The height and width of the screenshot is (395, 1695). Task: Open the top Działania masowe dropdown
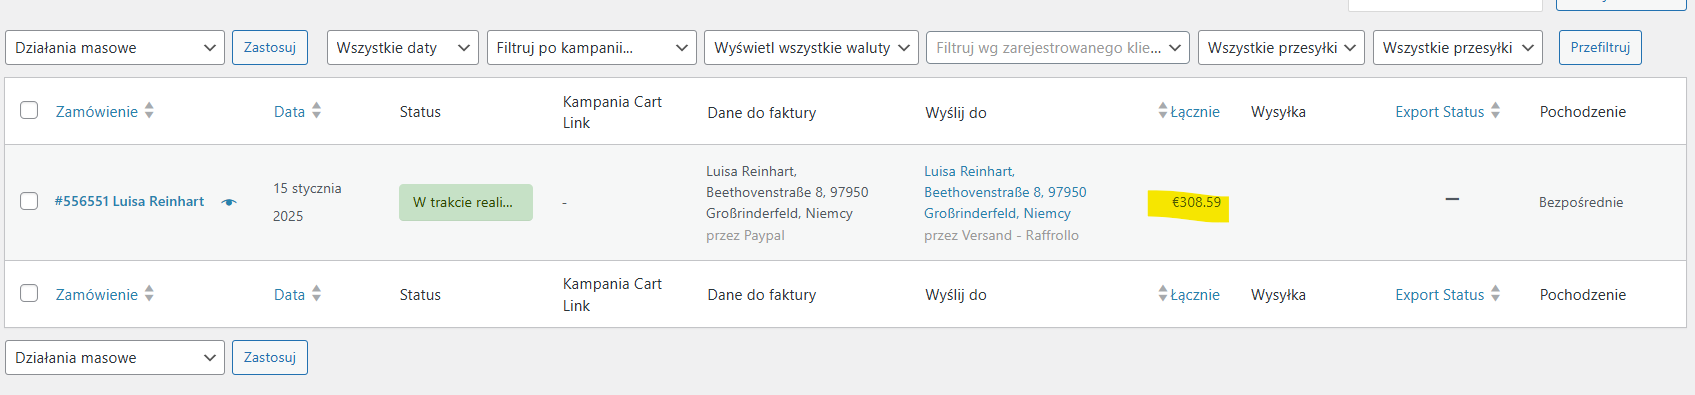[115, 47]
